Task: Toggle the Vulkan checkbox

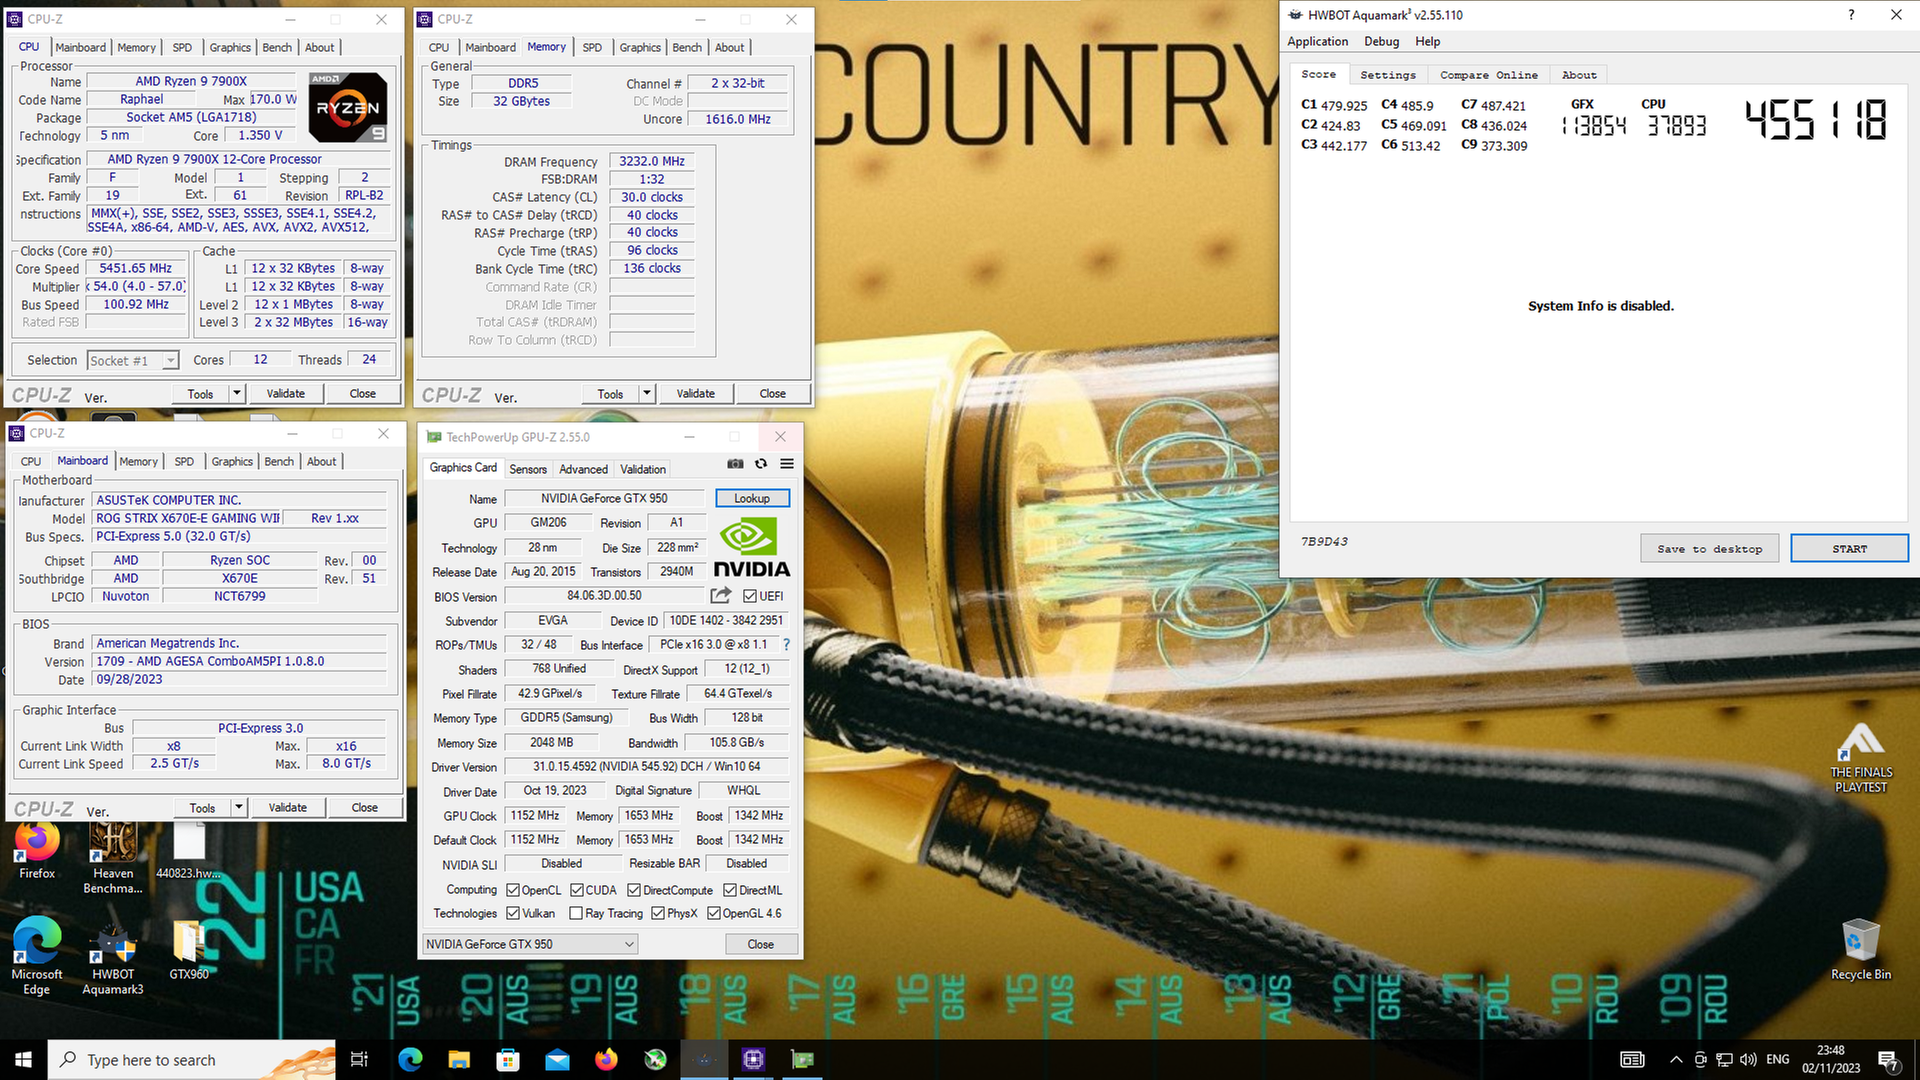Action: click(513, 913)
